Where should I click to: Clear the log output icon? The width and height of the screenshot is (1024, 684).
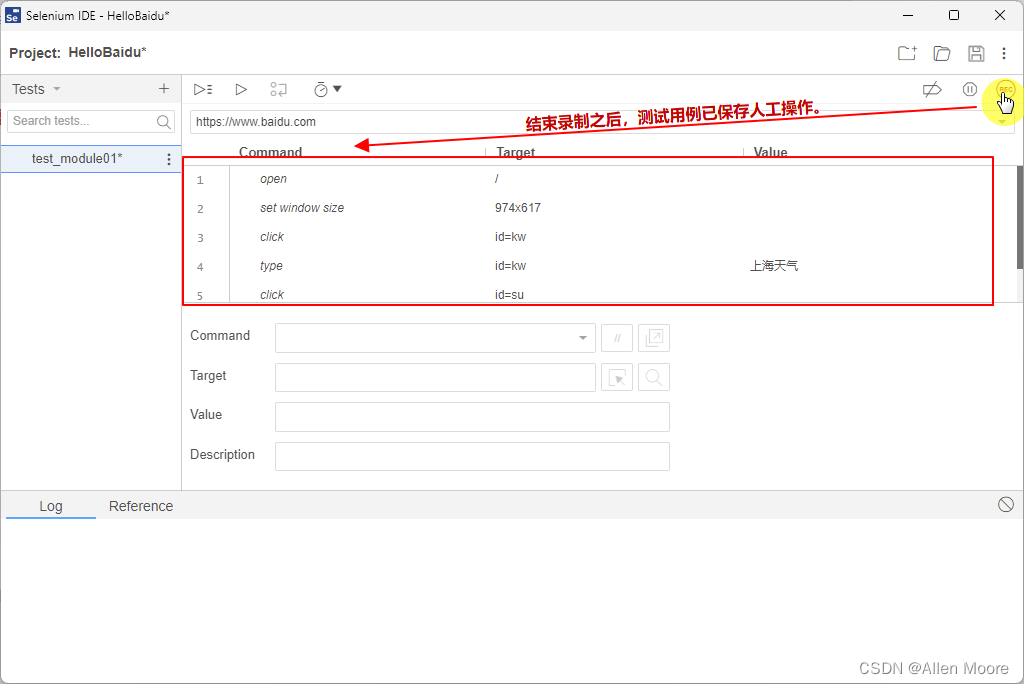tap(1006, 504)
